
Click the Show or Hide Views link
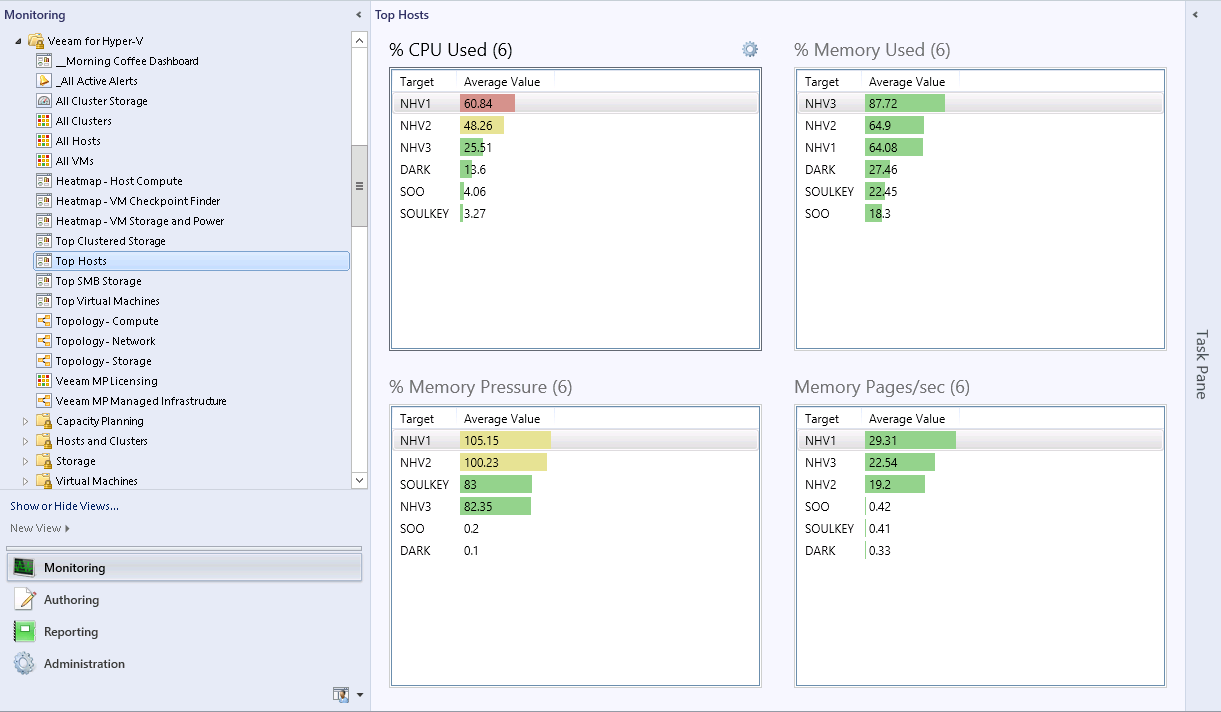(x=64, y=506)
